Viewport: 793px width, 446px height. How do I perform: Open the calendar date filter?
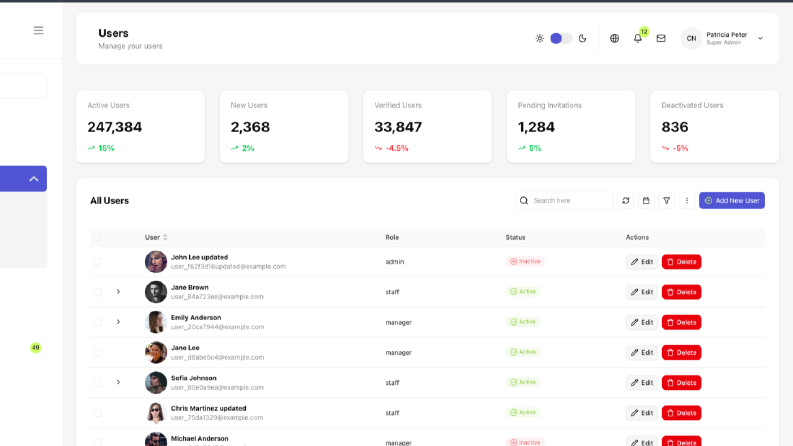click(646, 201)
